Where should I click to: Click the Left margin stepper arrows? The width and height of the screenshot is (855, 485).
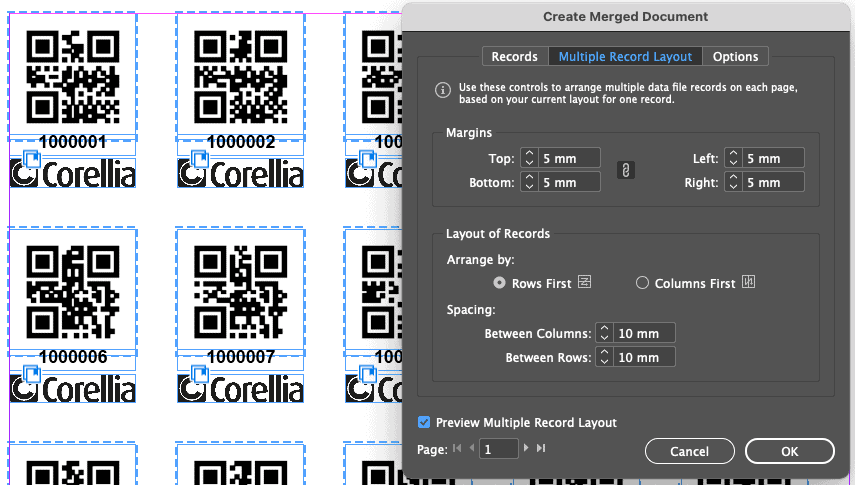coord(733,158)
